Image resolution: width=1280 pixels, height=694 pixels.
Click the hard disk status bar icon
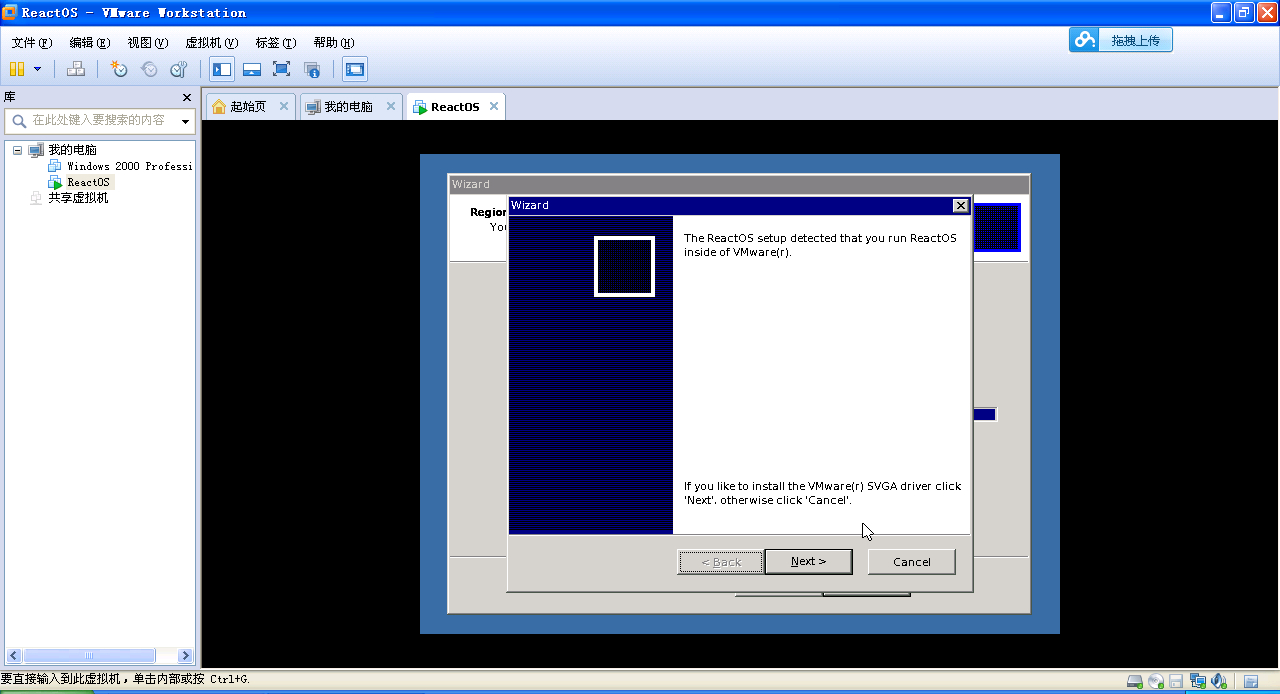tap(1134, 681)
